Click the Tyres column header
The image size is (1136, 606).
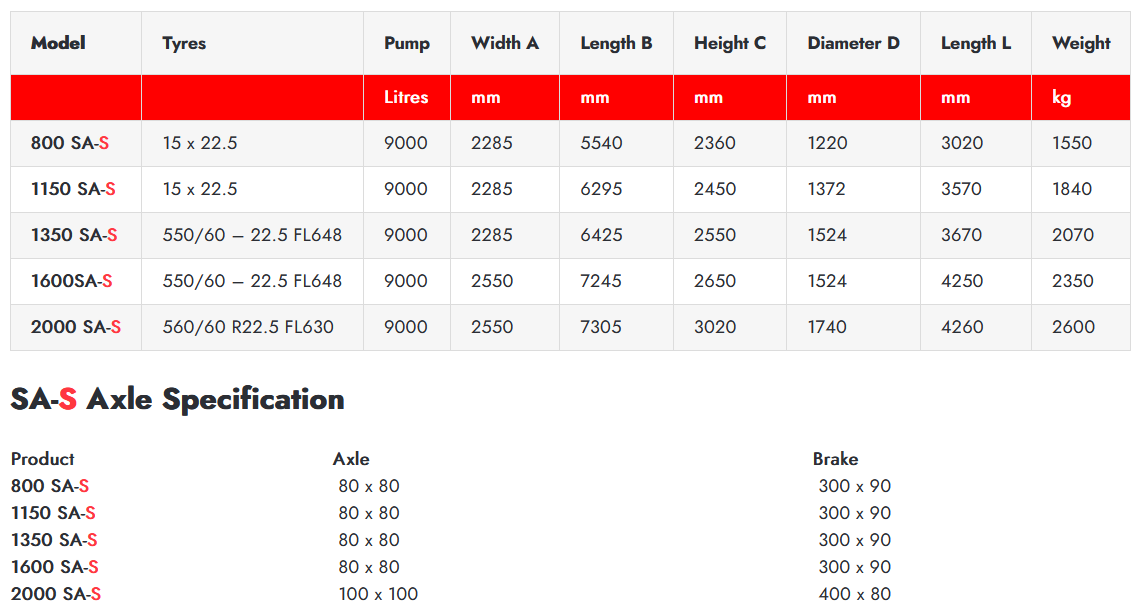coord(184,43)
